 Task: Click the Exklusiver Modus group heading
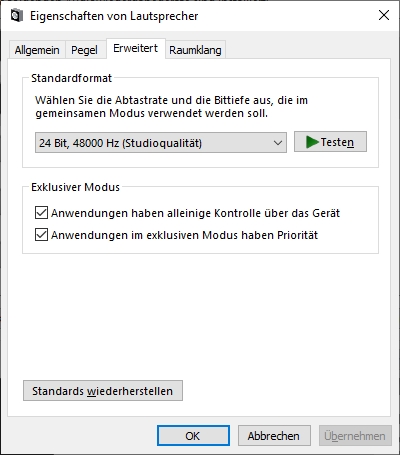pyautogui.click(x=75, y=187)
